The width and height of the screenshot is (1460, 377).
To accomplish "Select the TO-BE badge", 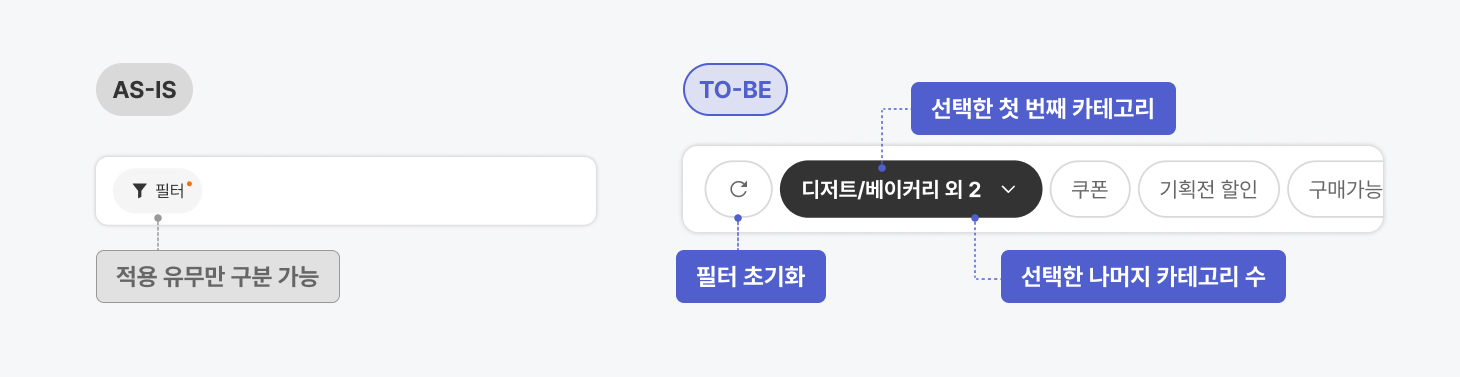I will [735, 90].
